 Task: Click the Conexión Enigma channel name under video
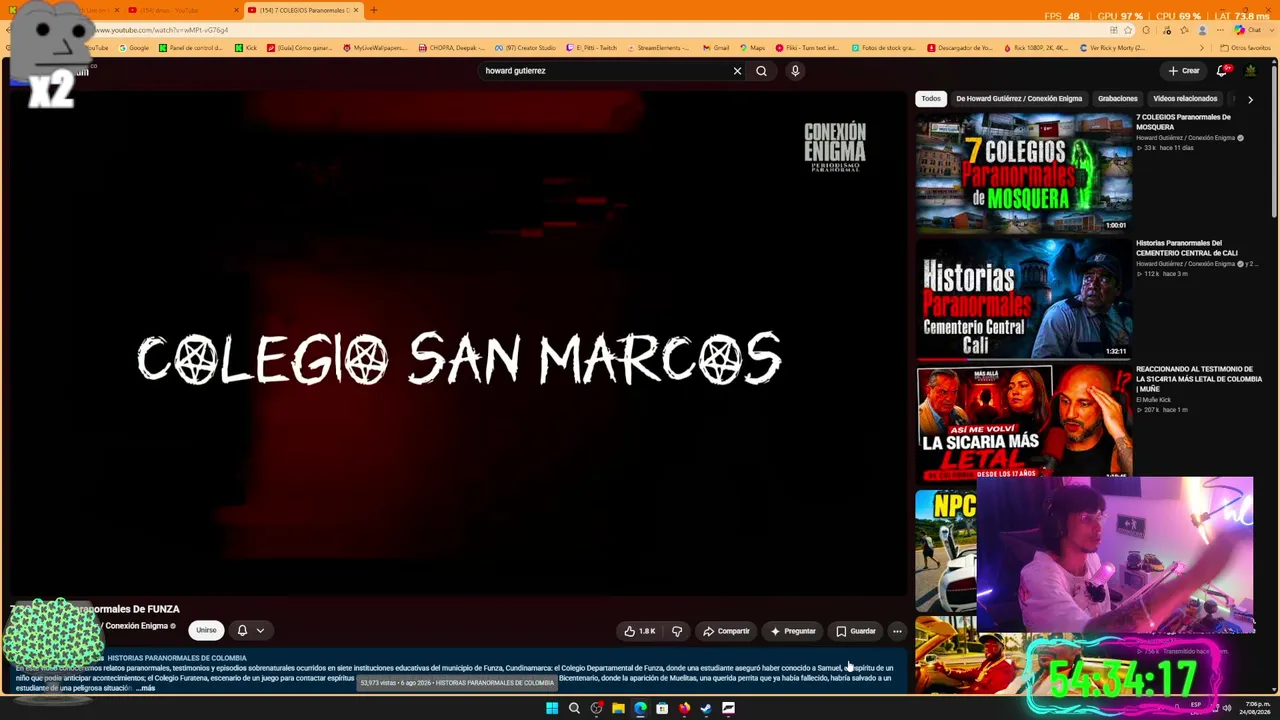(137, 626)
